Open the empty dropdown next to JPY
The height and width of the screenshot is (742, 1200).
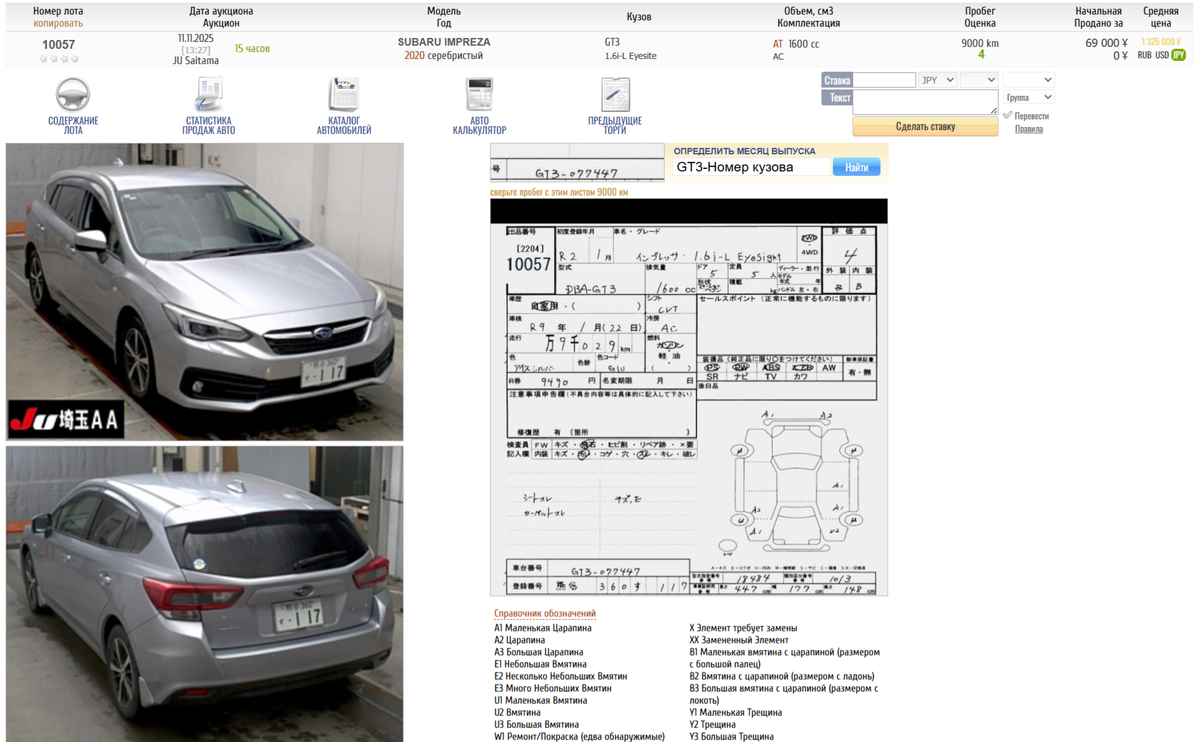coord(978,80)
